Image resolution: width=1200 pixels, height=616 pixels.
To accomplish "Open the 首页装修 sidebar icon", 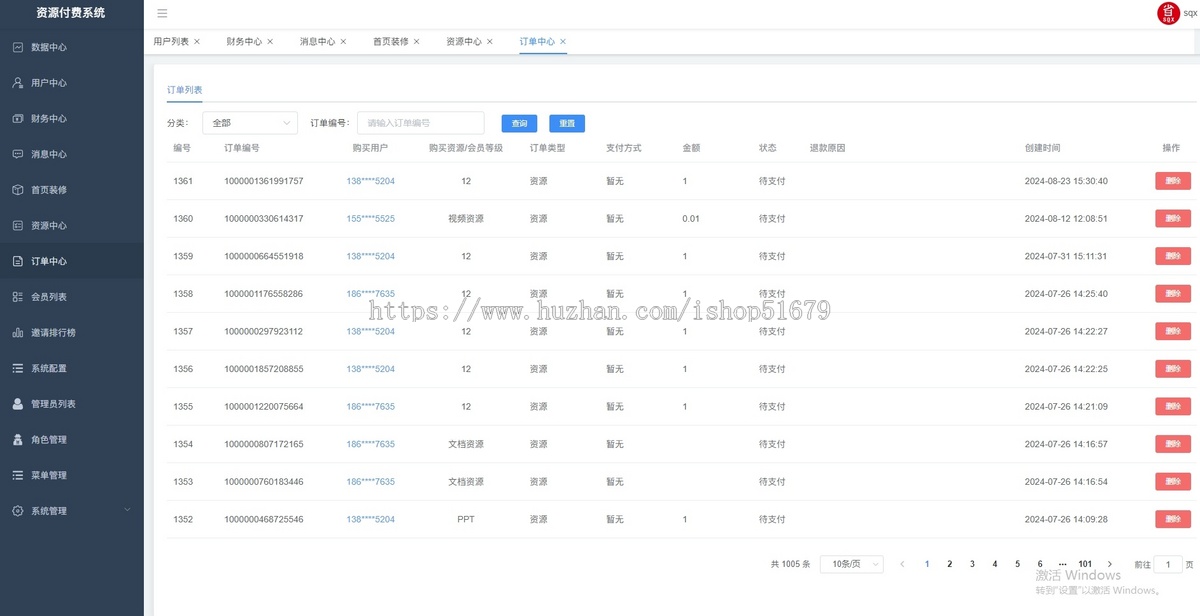I will (x=18, y=190).
